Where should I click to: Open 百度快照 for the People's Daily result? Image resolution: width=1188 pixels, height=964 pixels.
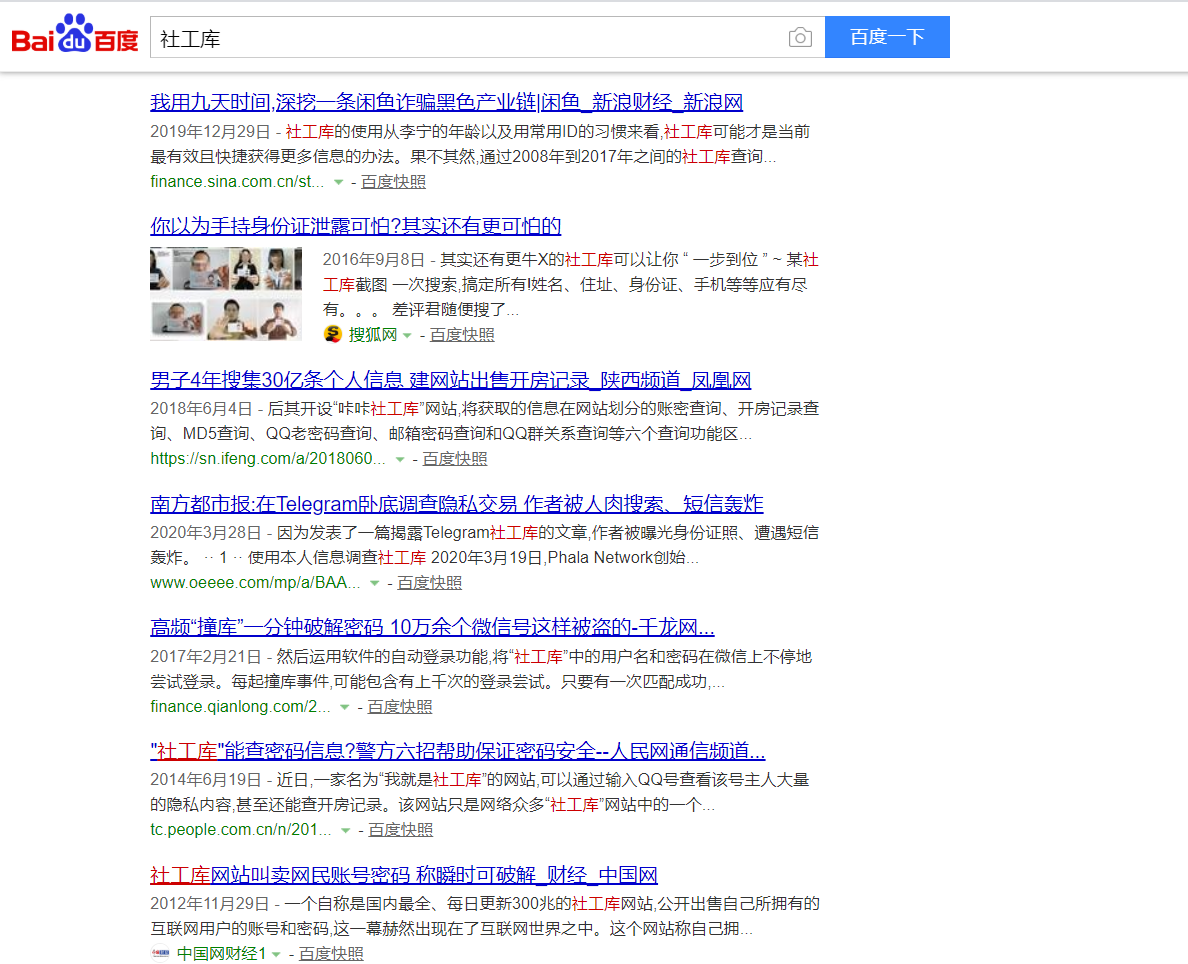[401, 830]
